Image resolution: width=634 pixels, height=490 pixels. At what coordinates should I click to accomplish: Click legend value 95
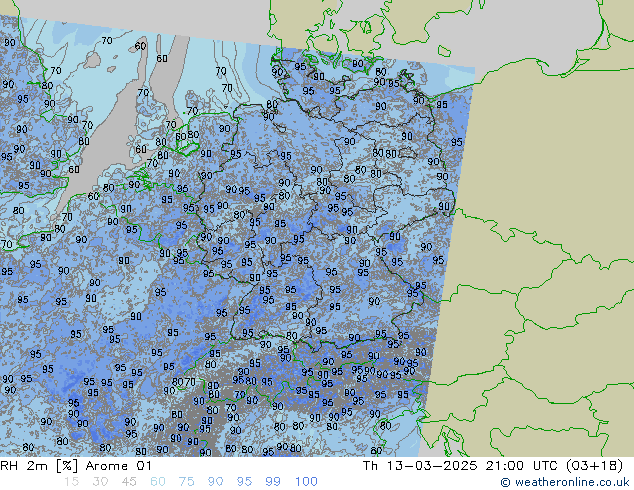(244, 482)
